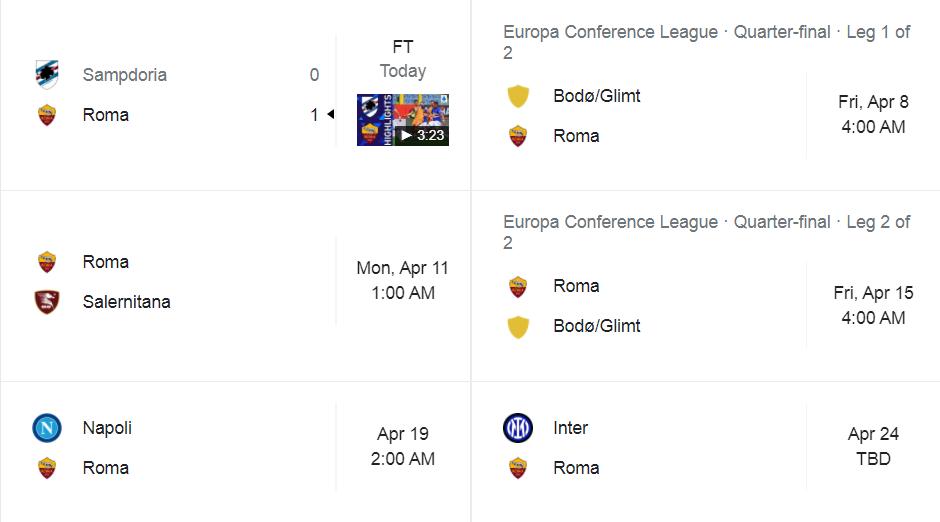Screen dimensions: 940x522
Task: Click Roma crest in Inter match
Action: pyautogui.click(x=518, y=467)
